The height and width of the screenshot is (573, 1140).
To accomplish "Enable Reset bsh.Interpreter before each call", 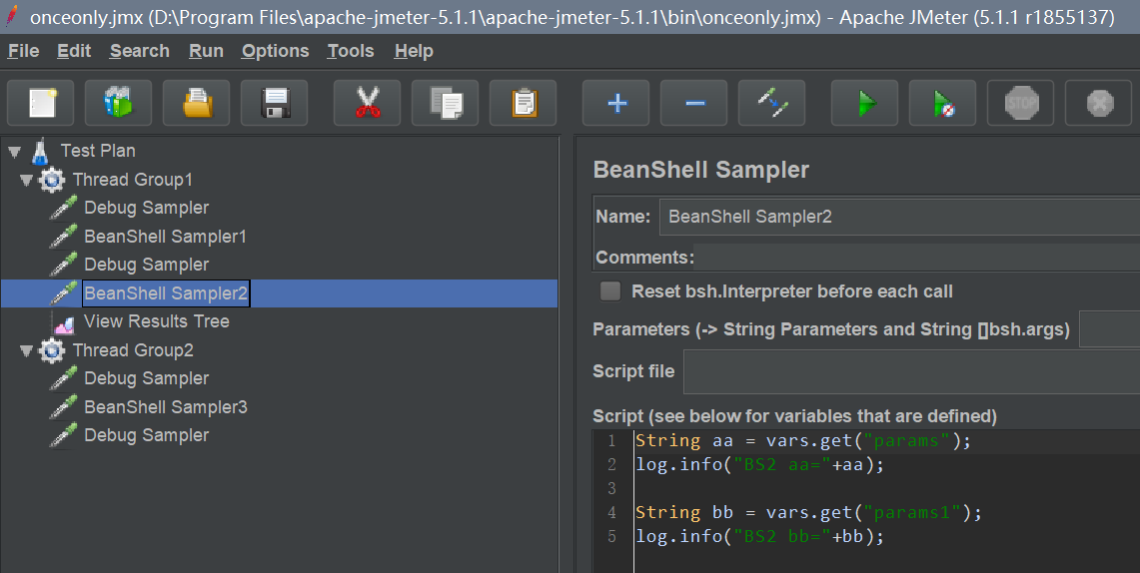I will (611, 292).
